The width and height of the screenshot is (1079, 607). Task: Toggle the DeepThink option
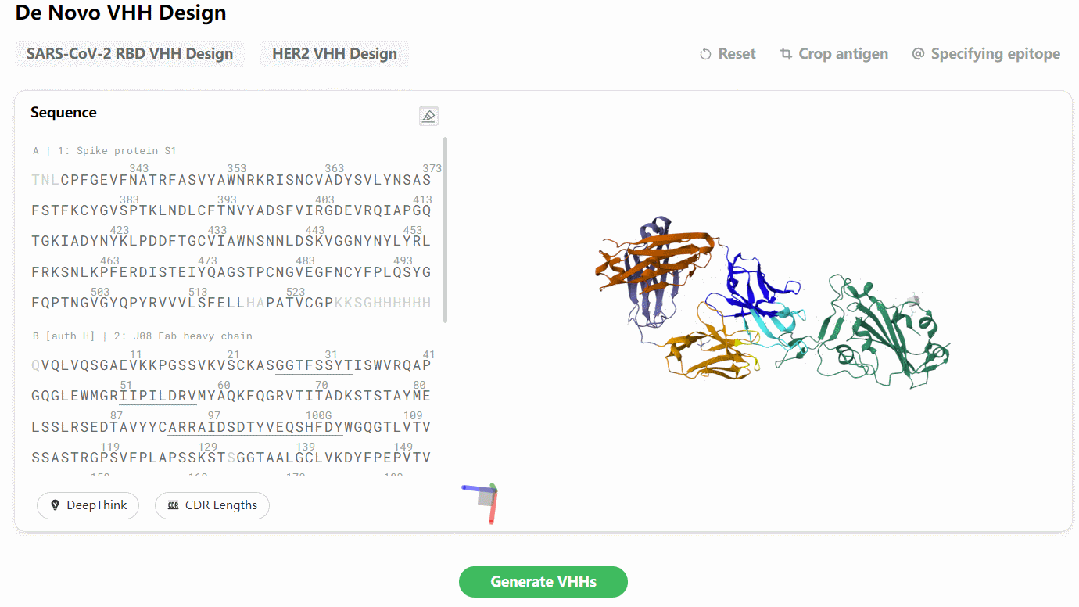pos(88,505)
